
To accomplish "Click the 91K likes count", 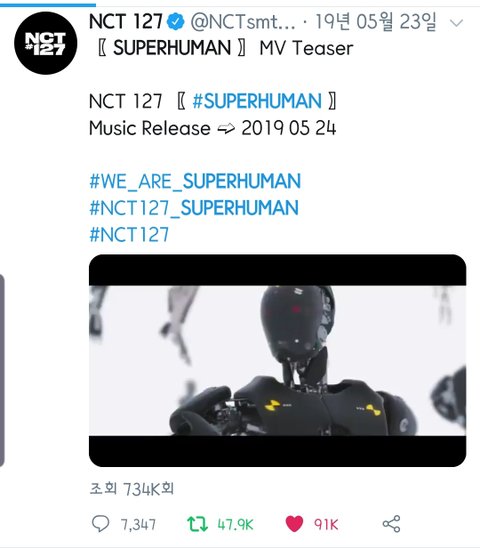I will 326,525.
